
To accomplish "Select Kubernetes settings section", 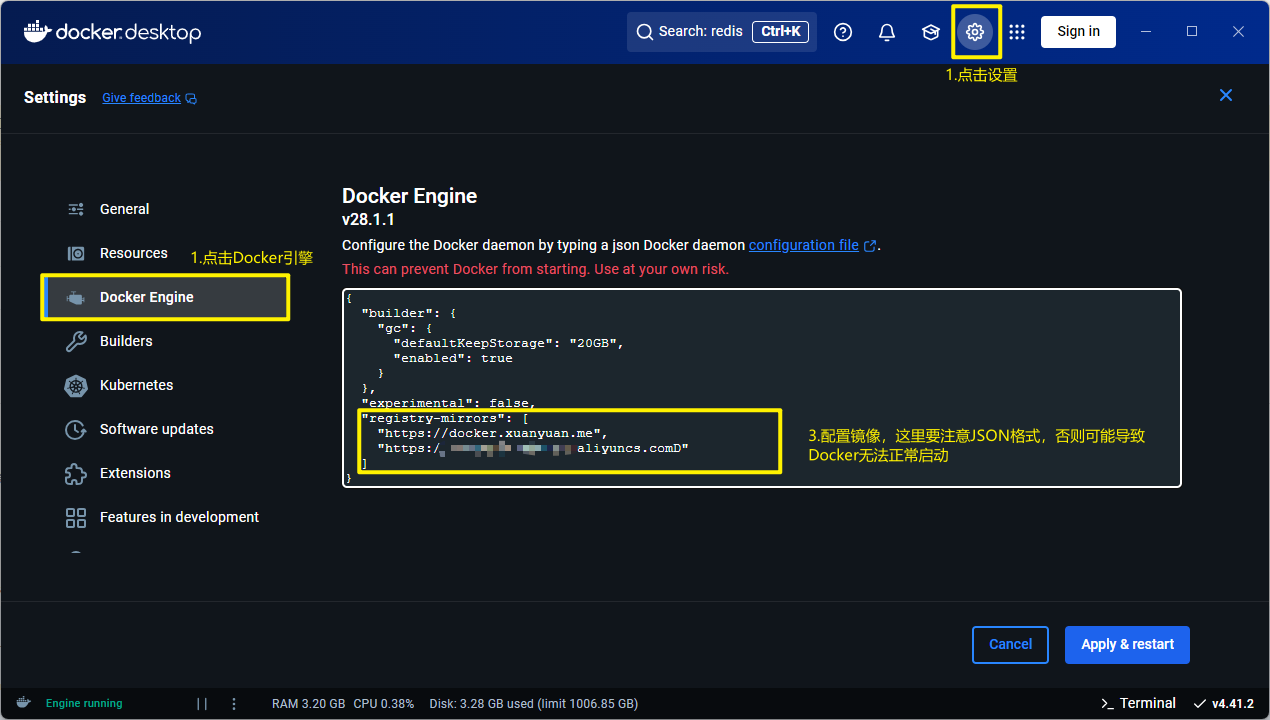I will tap(166, 385).
